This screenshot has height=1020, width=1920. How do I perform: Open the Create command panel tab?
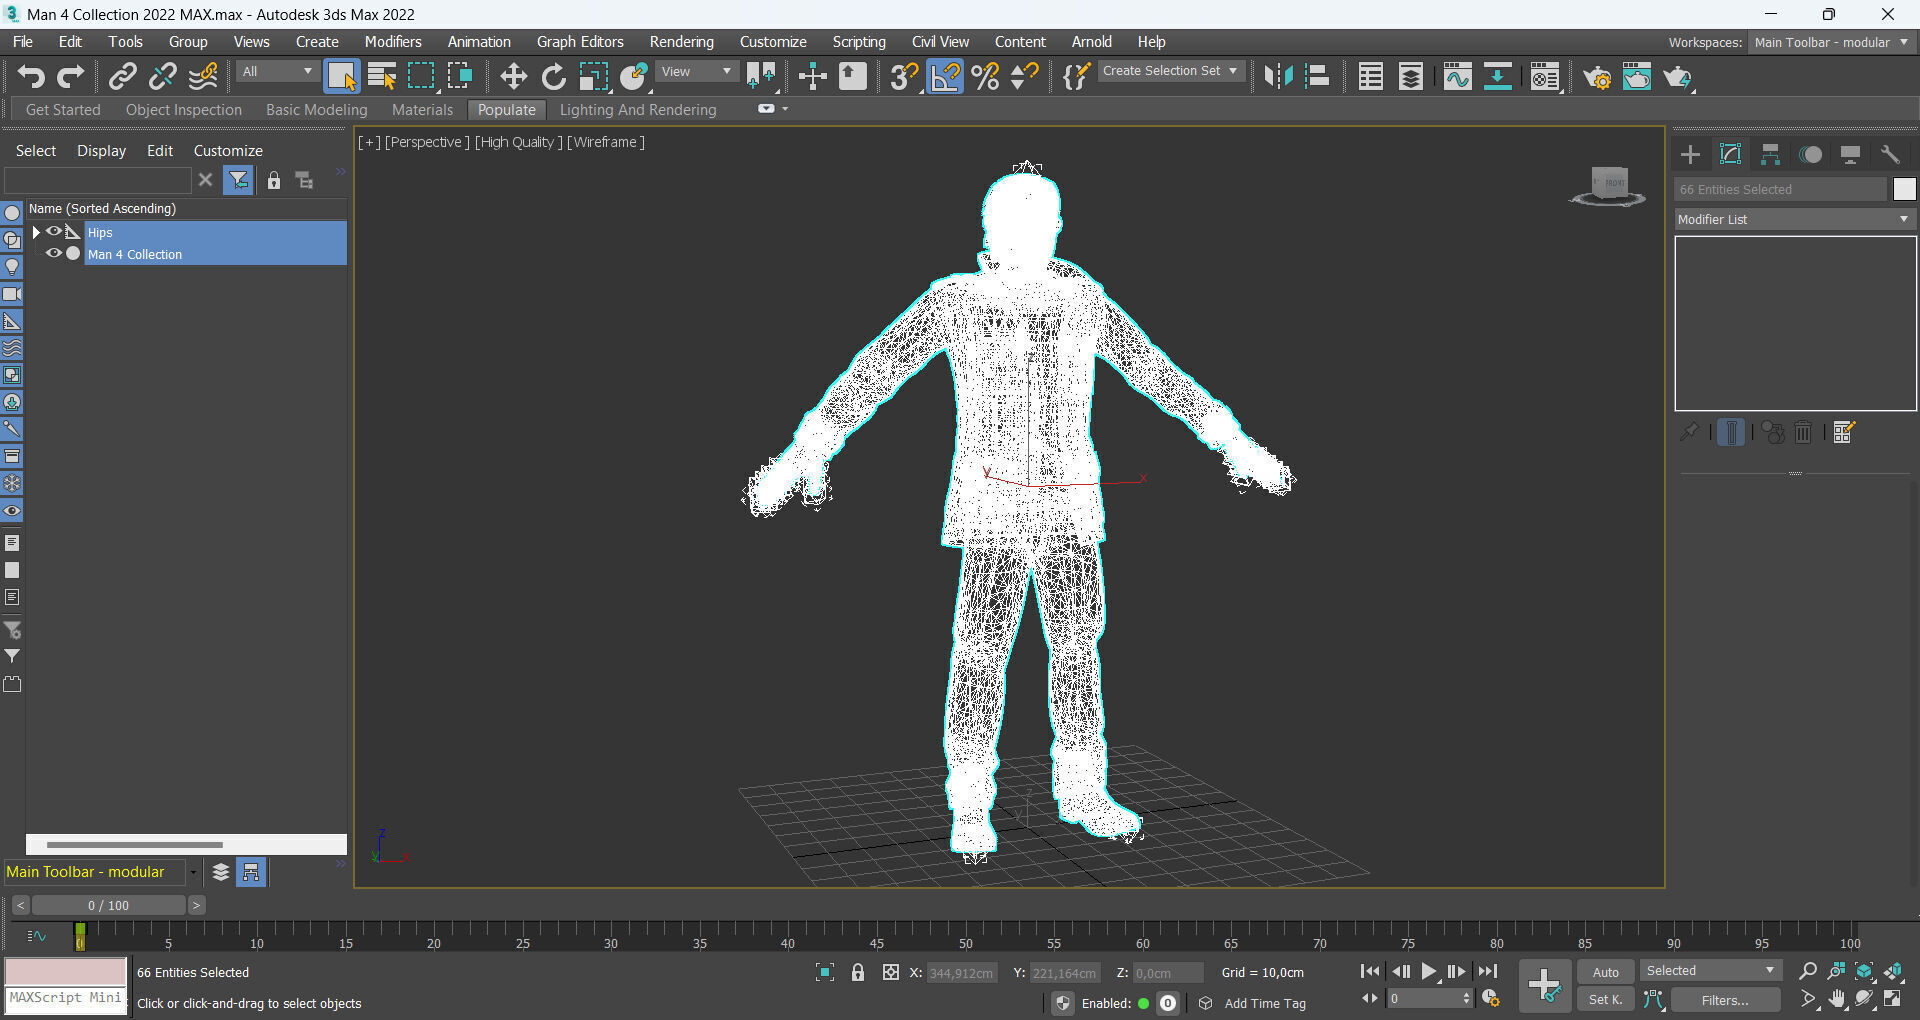[1690, 155]
